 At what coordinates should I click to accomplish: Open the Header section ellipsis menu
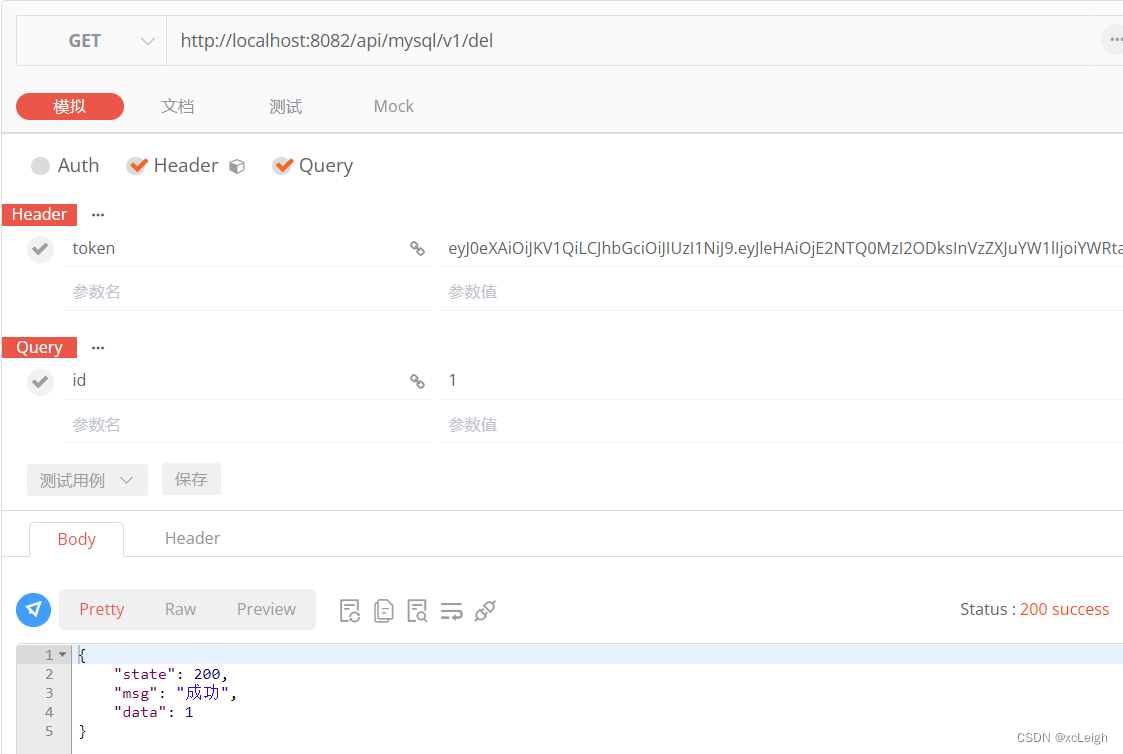click(98, 215)
